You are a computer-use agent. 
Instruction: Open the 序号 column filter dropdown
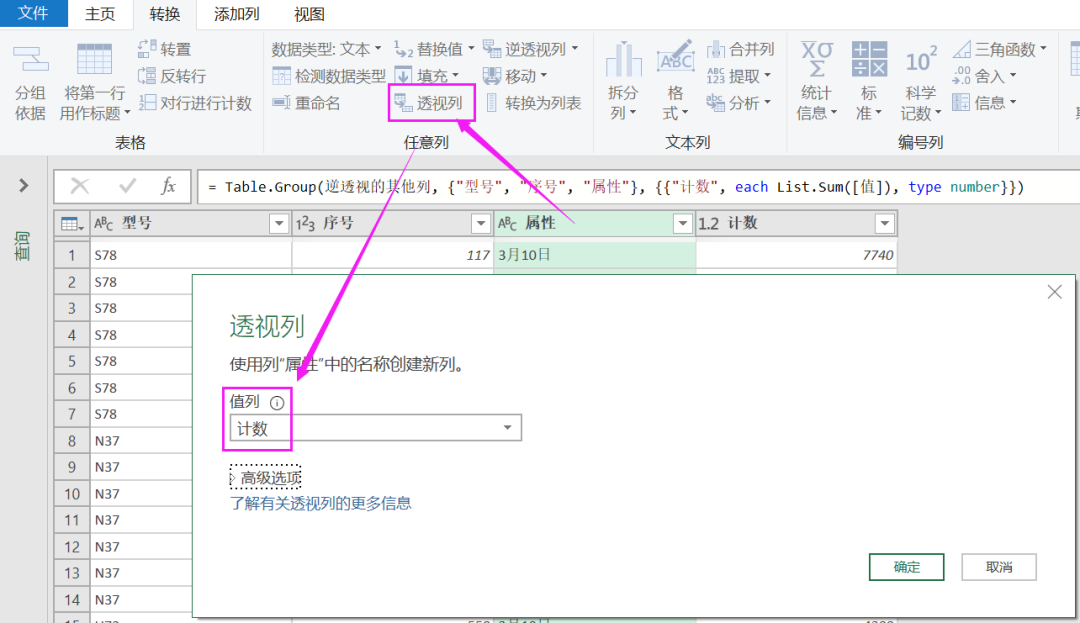pyautogui.click(x=481, y=224)
